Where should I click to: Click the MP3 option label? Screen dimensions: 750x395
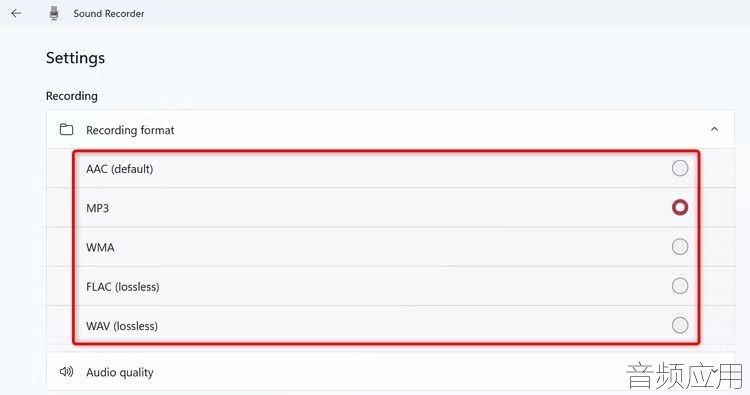click(98, 208)
